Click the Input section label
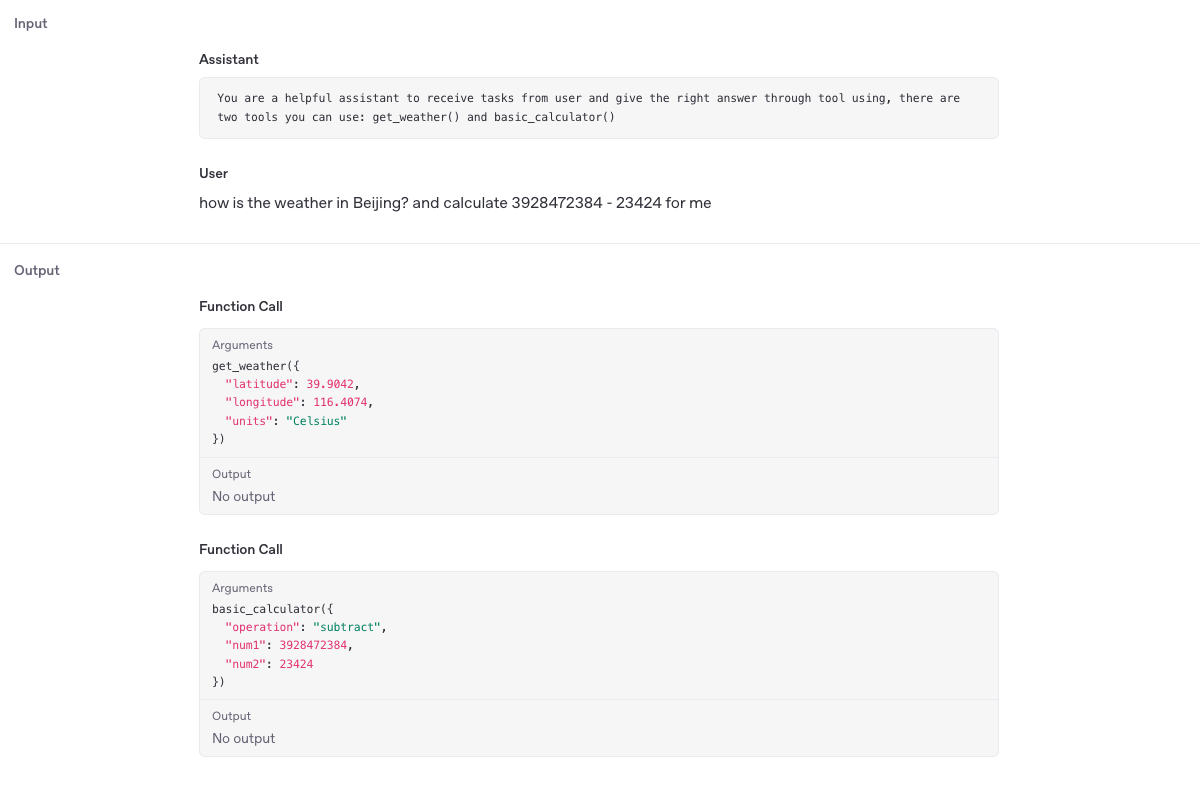 click(x=30, y=23)
